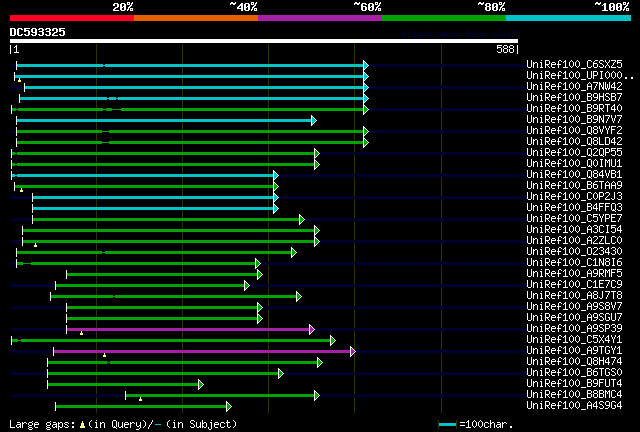Select the UniRef100_B9FUT4 label
The image size is (640, 432).
click(x=574, y=384)
